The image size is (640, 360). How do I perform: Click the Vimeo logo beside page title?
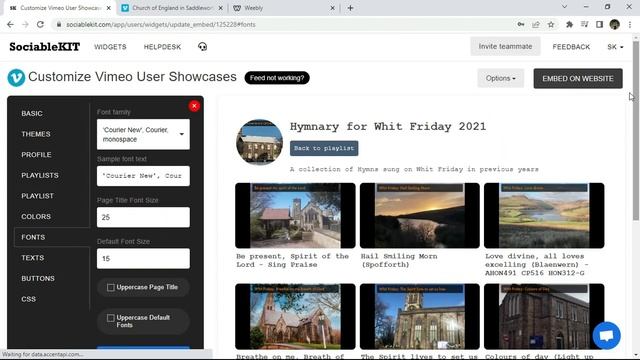coord(16,78)
